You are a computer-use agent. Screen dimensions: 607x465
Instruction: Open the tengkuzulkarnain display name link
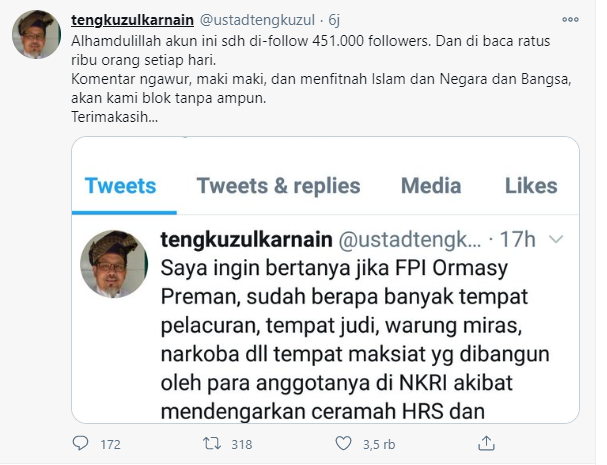[x=132, y=20]
